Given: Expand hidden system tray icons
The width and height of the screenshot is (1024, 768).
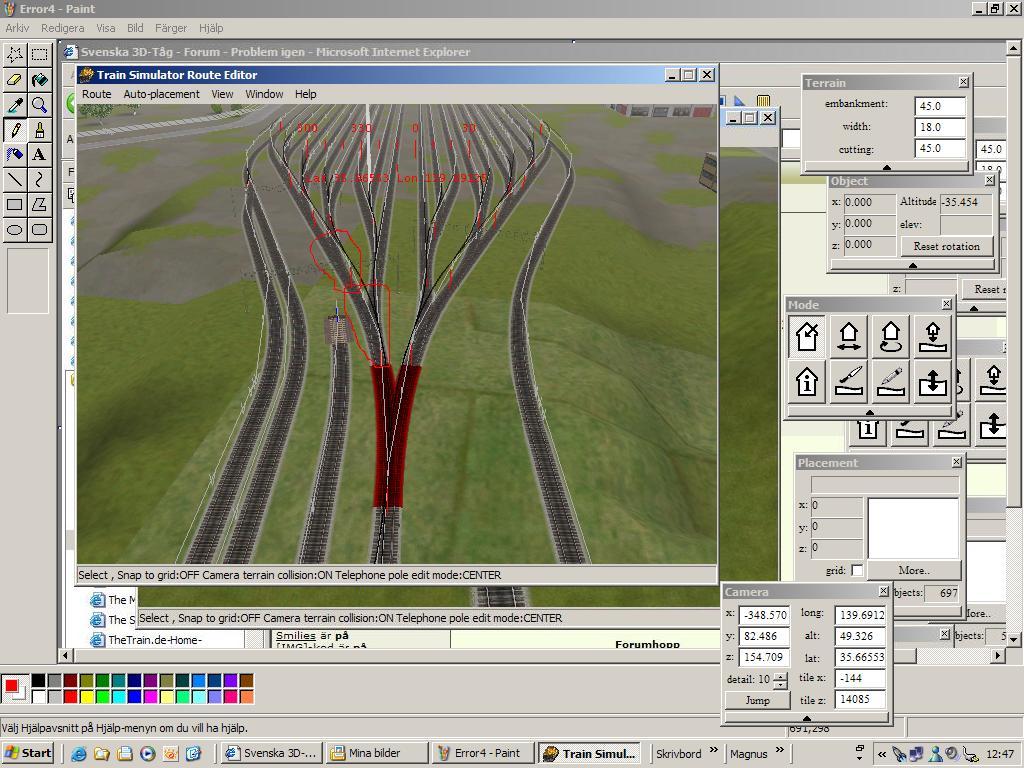Looking at the screenshot, I should point(882,754).
